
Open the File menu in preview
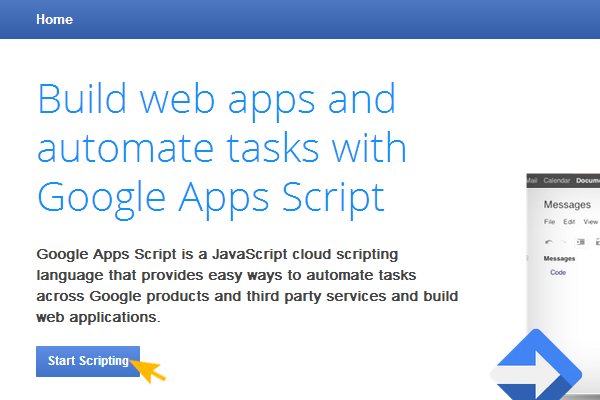549,221
